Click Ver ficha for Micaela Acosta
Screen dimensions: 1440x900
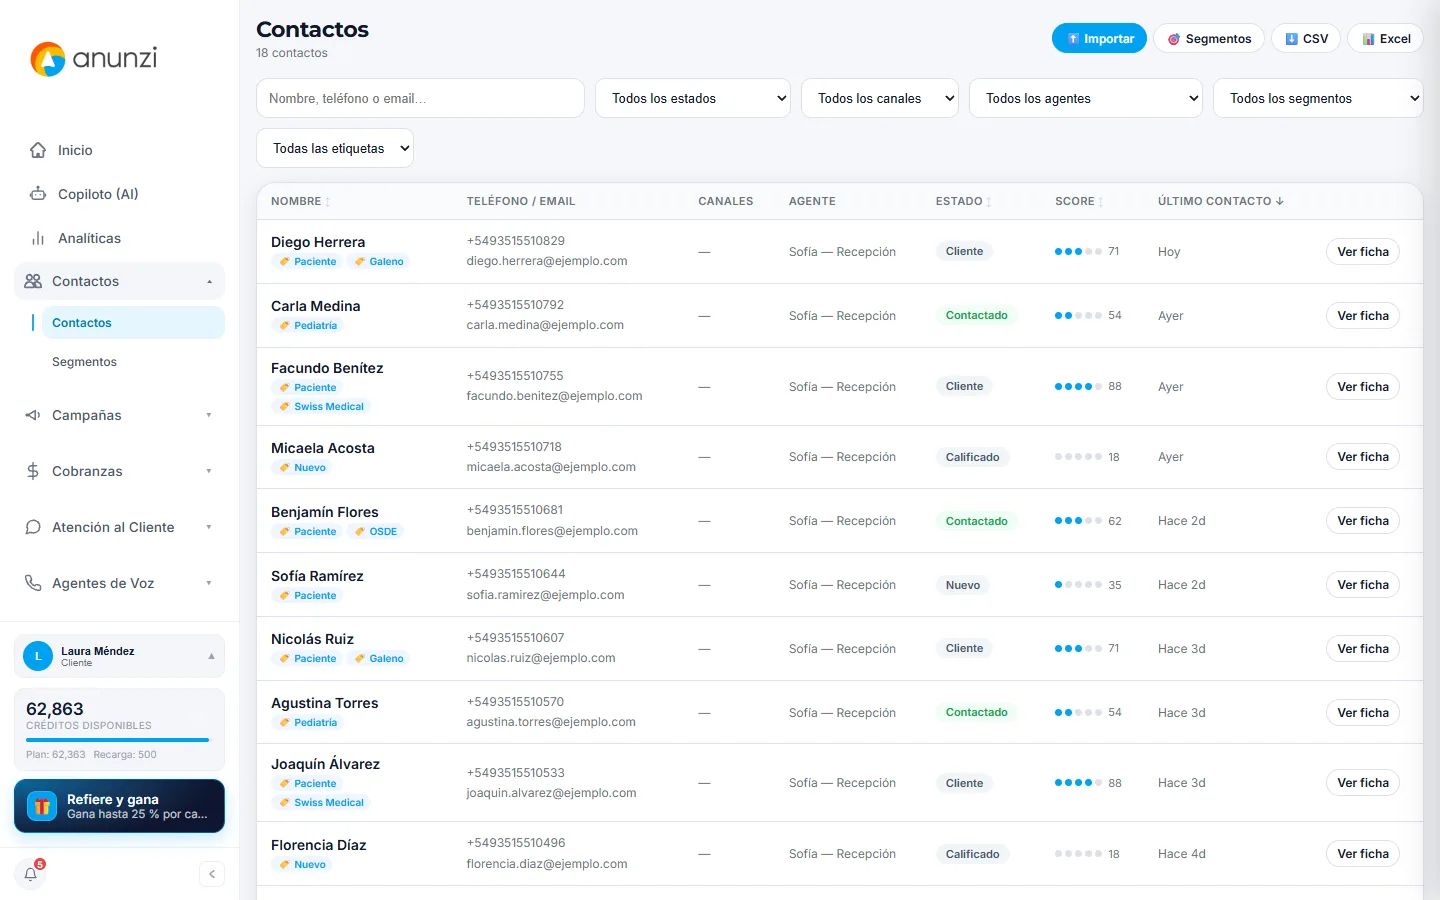point(1363,457)
